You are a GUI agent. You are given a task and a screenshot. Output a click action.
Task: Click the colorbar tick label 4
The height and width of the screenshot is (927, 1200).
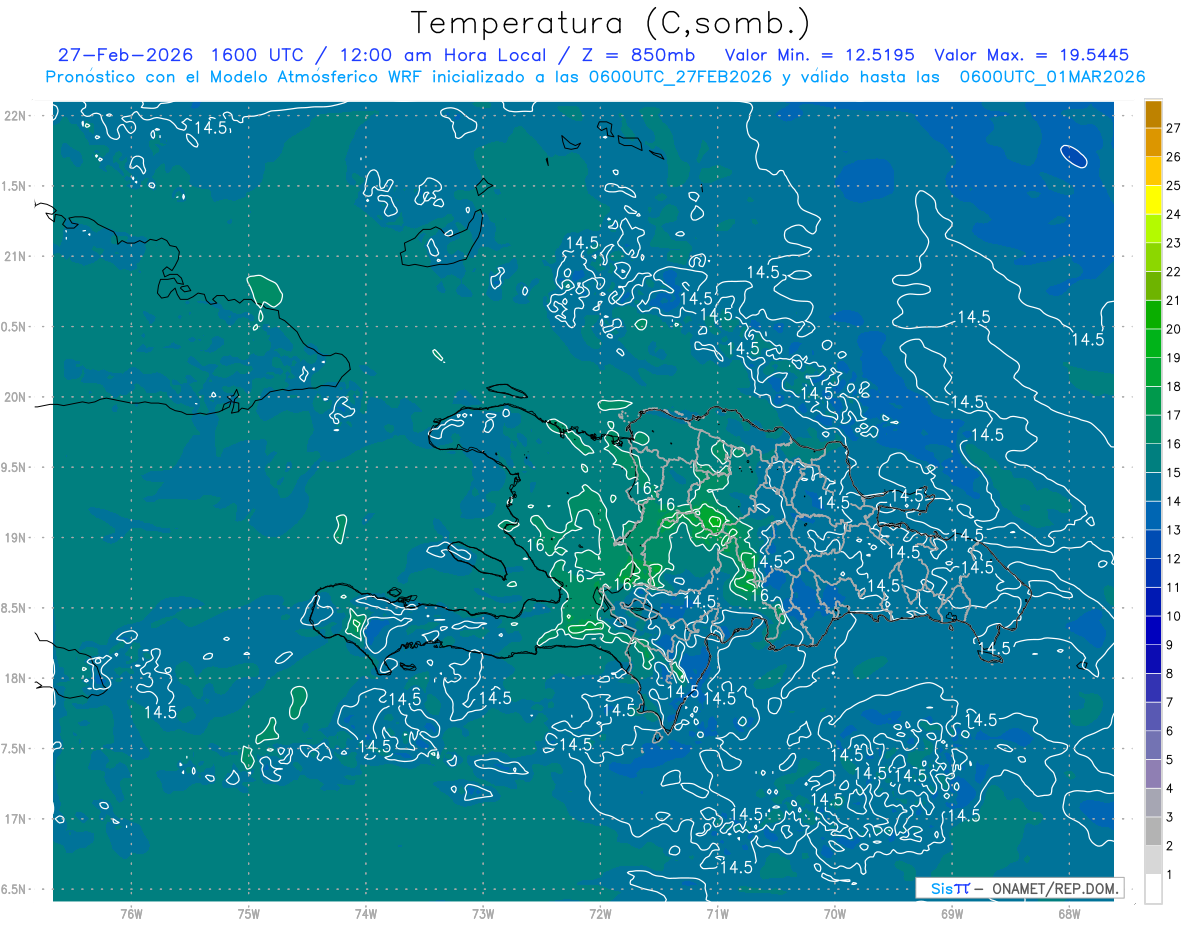pyautogui.click(x=1170, y=789)
